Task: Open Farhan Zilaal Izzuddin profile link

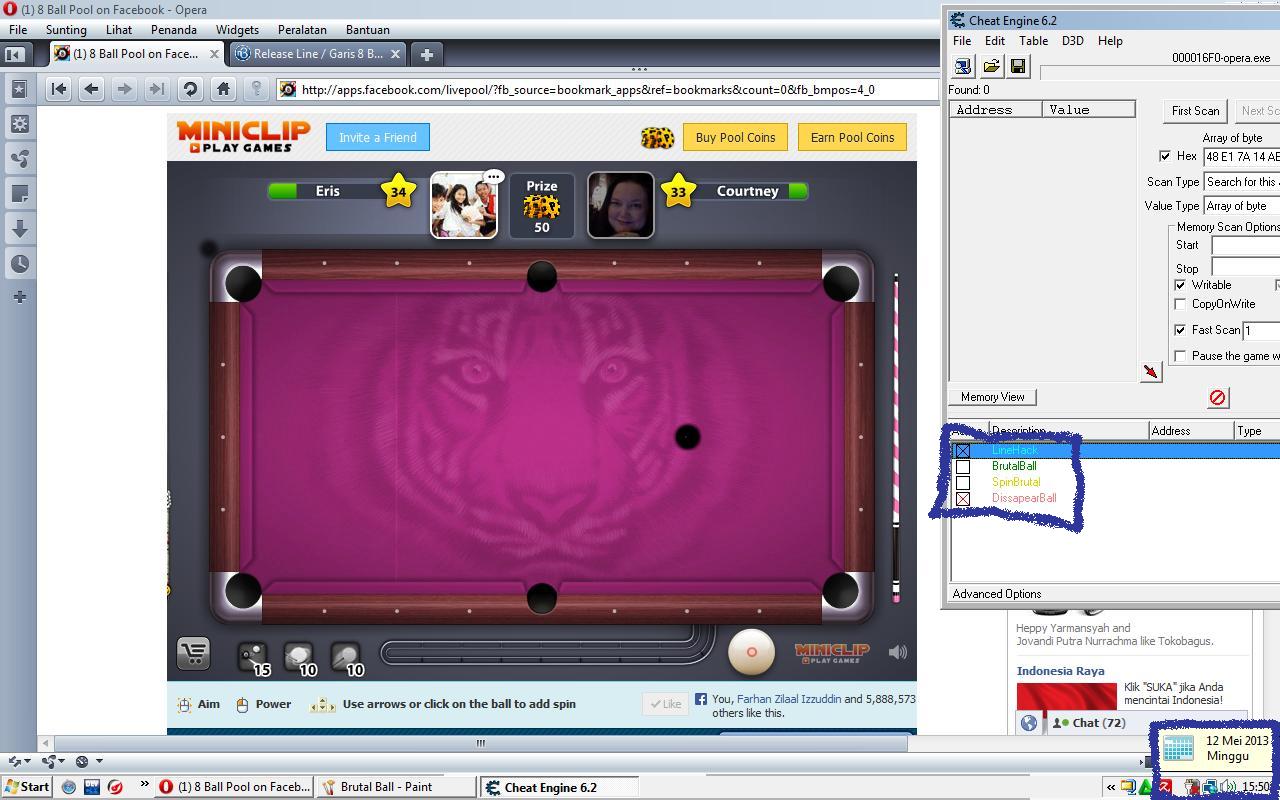Action: tap(789, 699)
